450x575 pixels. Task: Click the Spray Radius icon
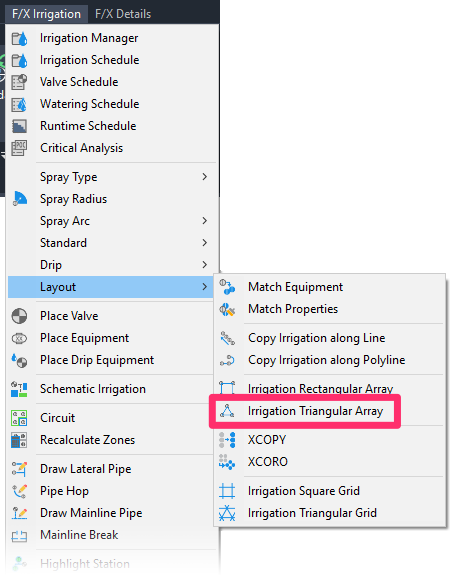[19, 199]
